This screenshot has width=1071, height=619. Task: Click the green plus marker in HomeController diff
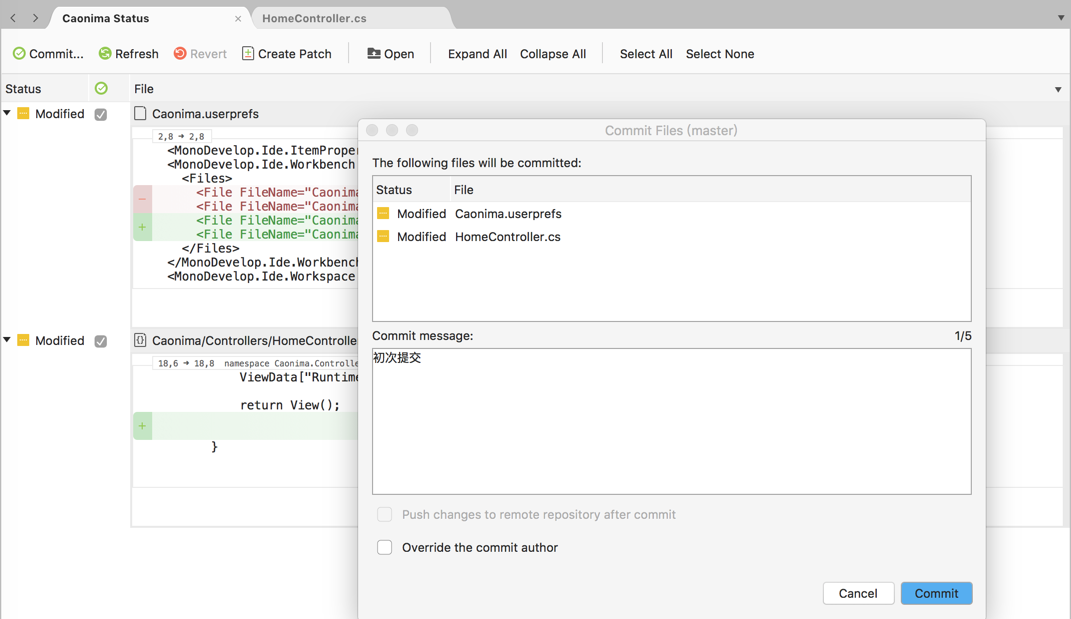point(142,426)
